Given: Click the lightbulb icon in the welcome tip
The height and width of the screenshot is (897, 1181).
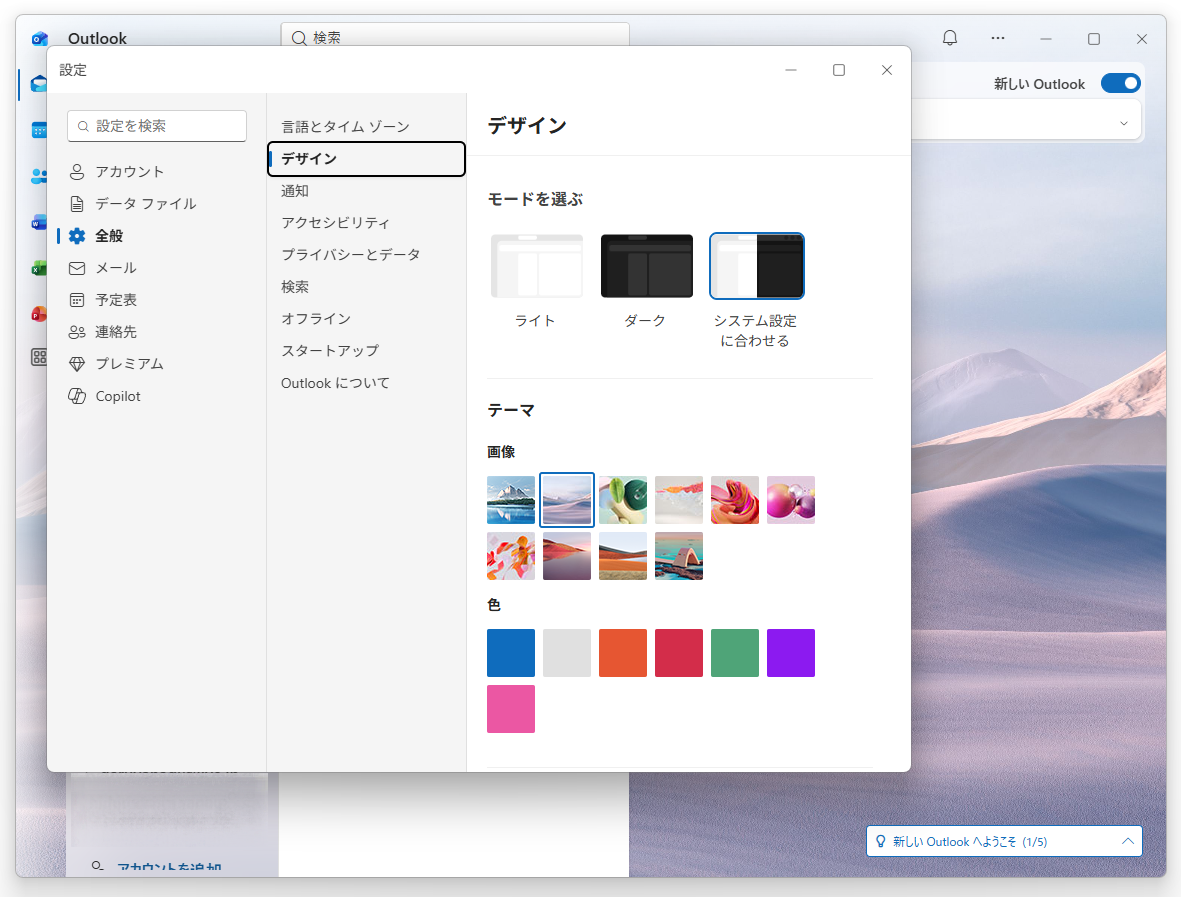Looking at the screenshot, I should 880,841.
